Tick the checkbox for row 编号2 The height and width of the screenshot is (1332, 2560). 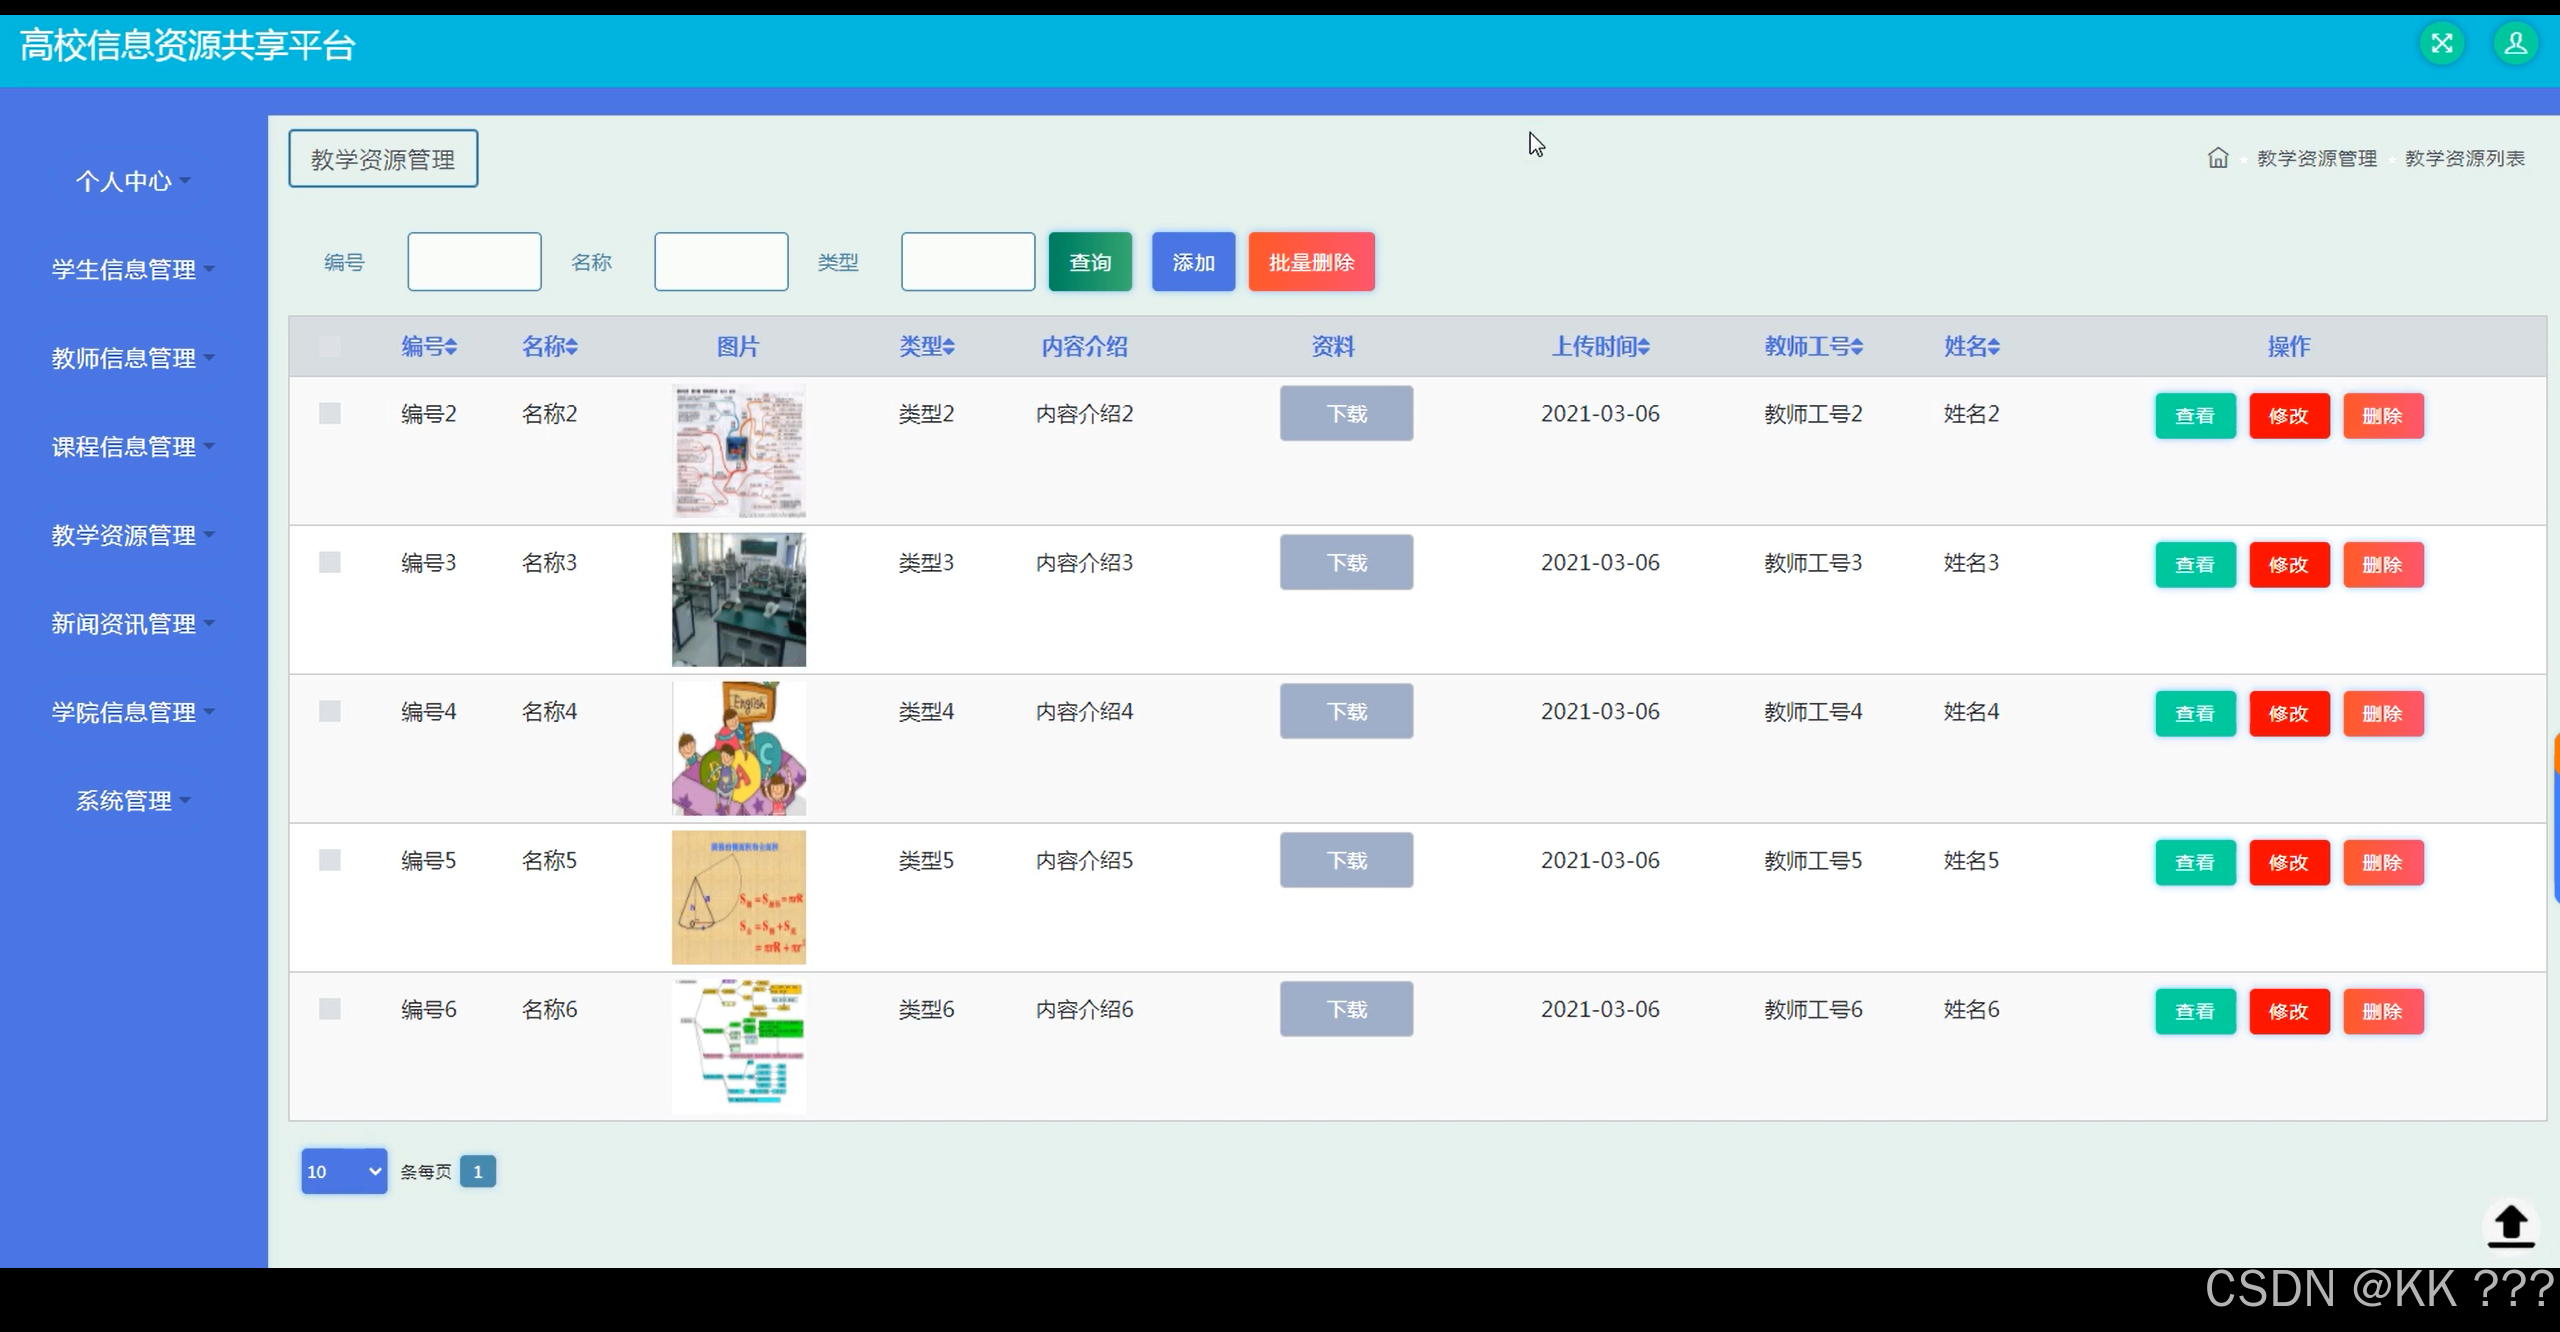click(x=330, y=414)
